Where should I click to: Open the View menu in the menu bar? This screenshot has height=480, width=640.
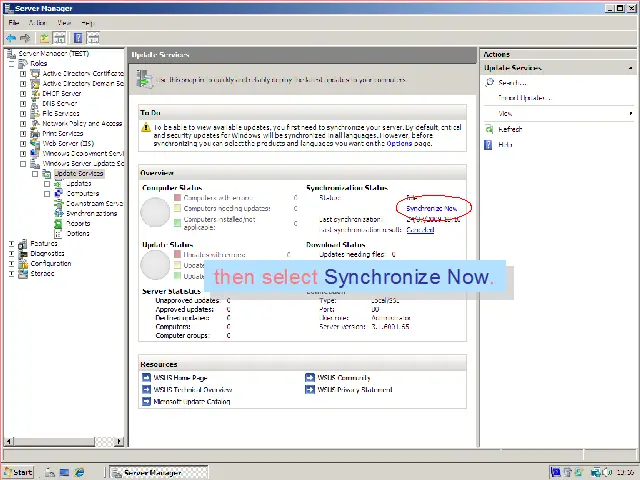coord(64,22)
